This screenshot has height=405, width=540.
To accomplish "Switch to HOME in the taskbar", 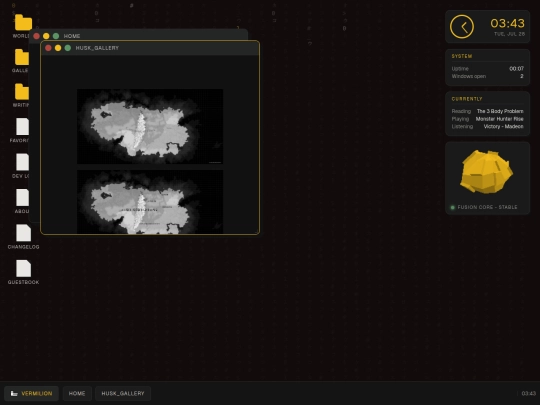I will [77, 393].
